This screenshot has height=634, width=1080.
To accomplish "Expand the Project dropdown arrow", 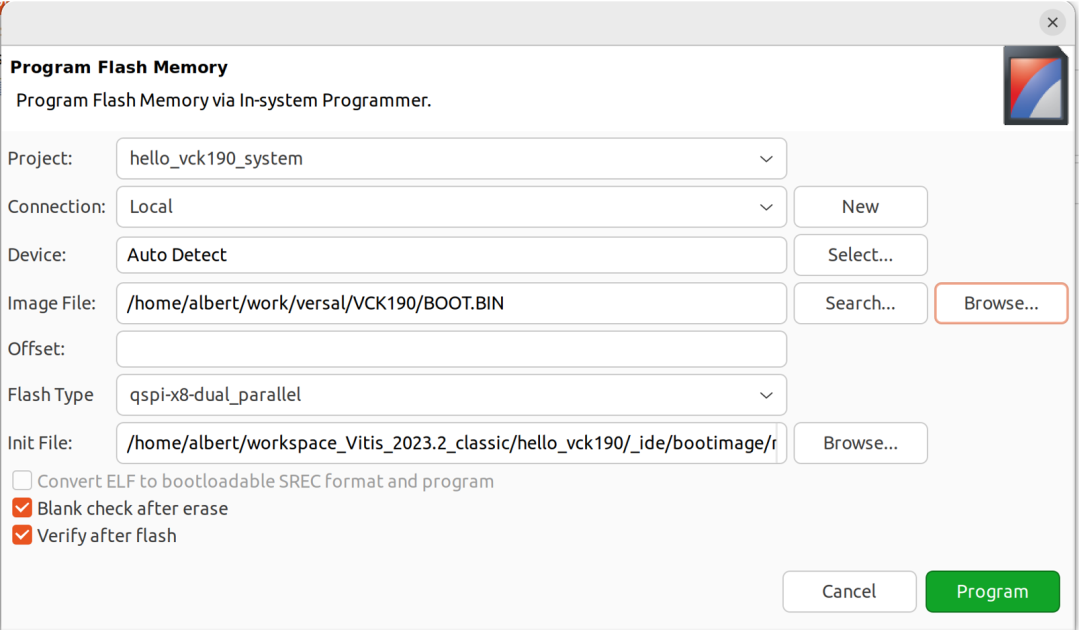I will click(766, 159).
